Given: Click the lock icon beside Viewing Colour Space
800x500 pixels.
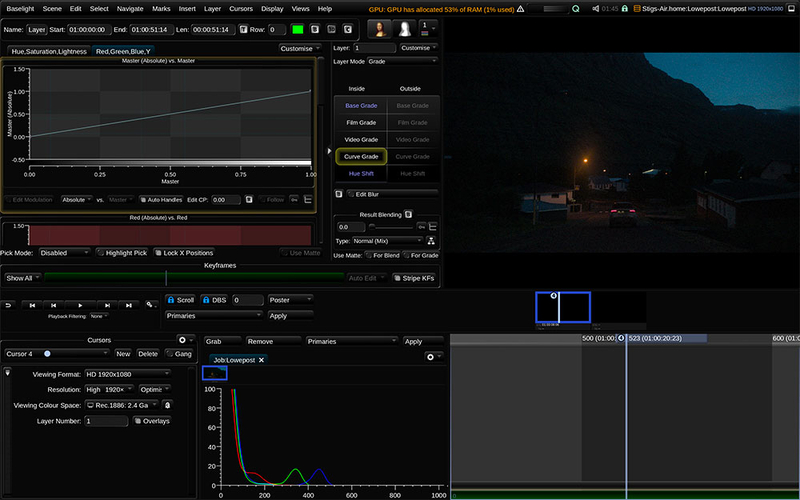Looking at the screenshot, I should click(168, 405).
